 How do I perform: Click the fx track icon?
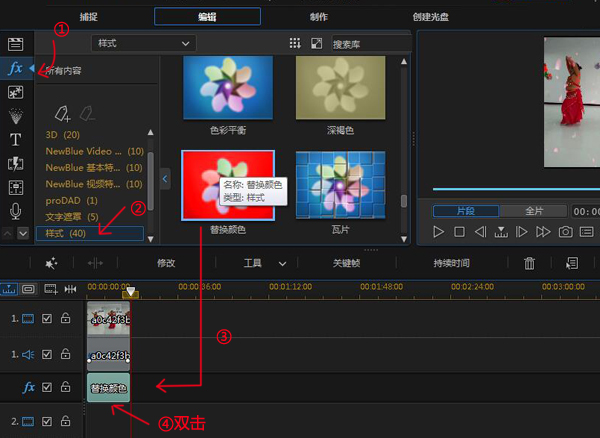coord(29,387)
